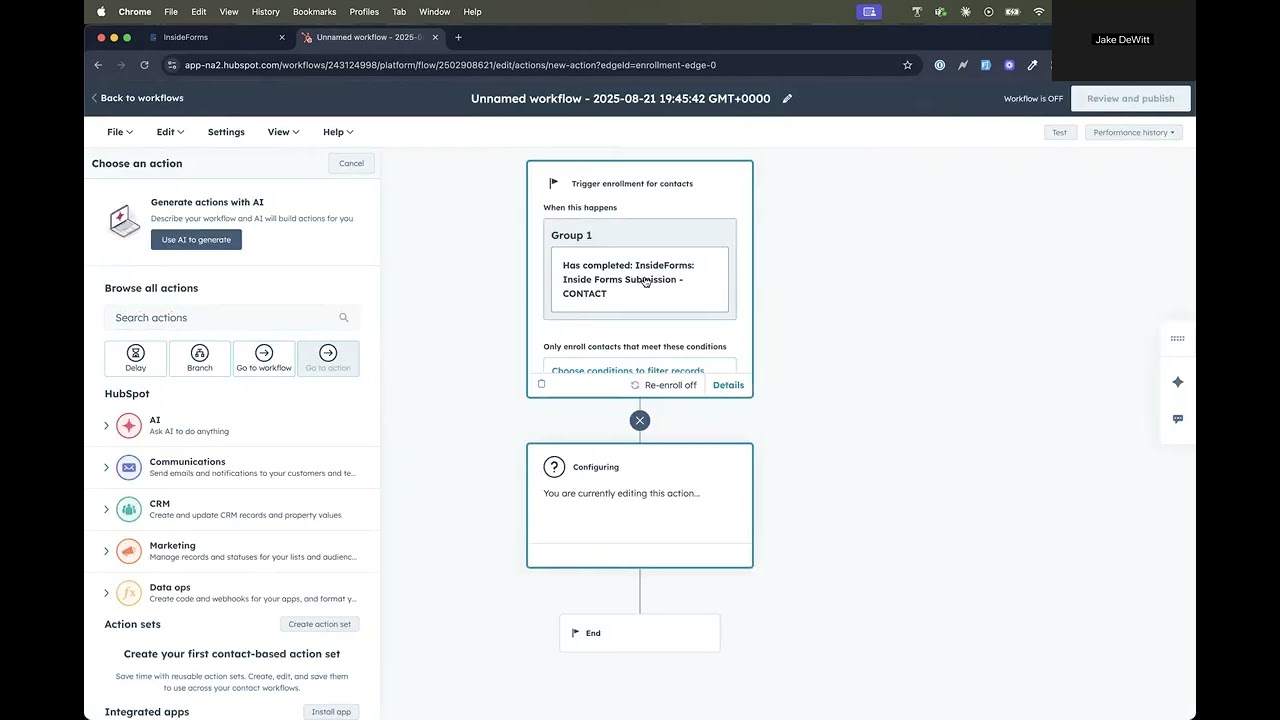Select the InsideForms submission trigger condition
The image size is (1280, 720).
(x=640, y=279)
